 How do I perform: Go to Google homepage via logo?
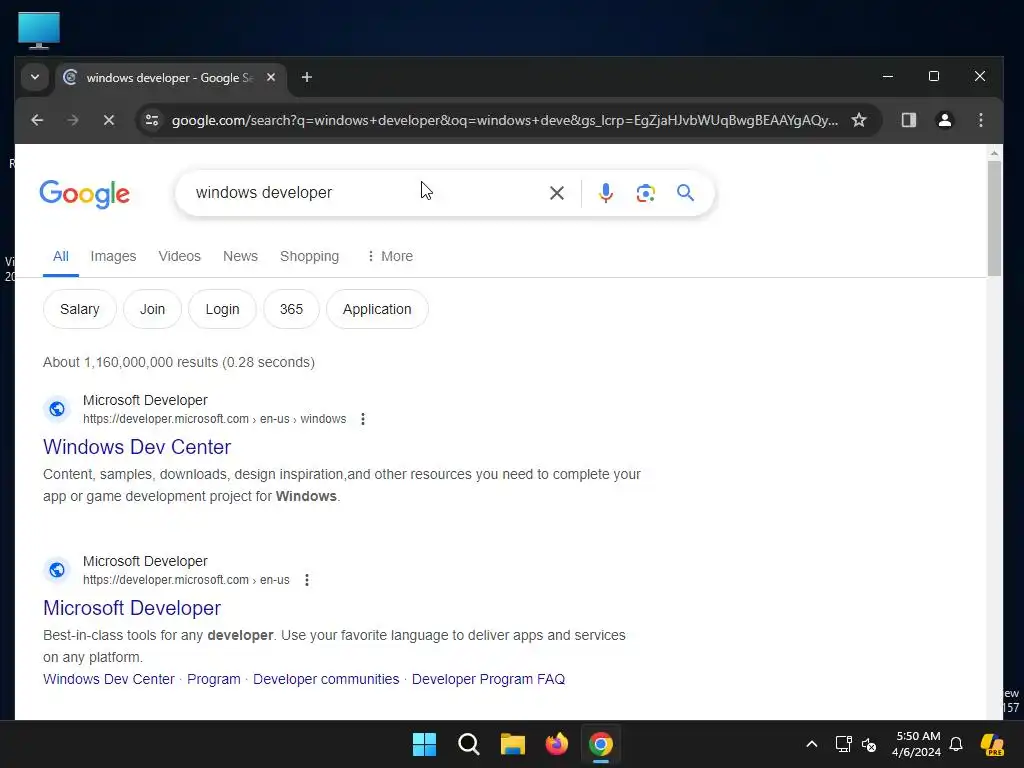click(85, 194)
